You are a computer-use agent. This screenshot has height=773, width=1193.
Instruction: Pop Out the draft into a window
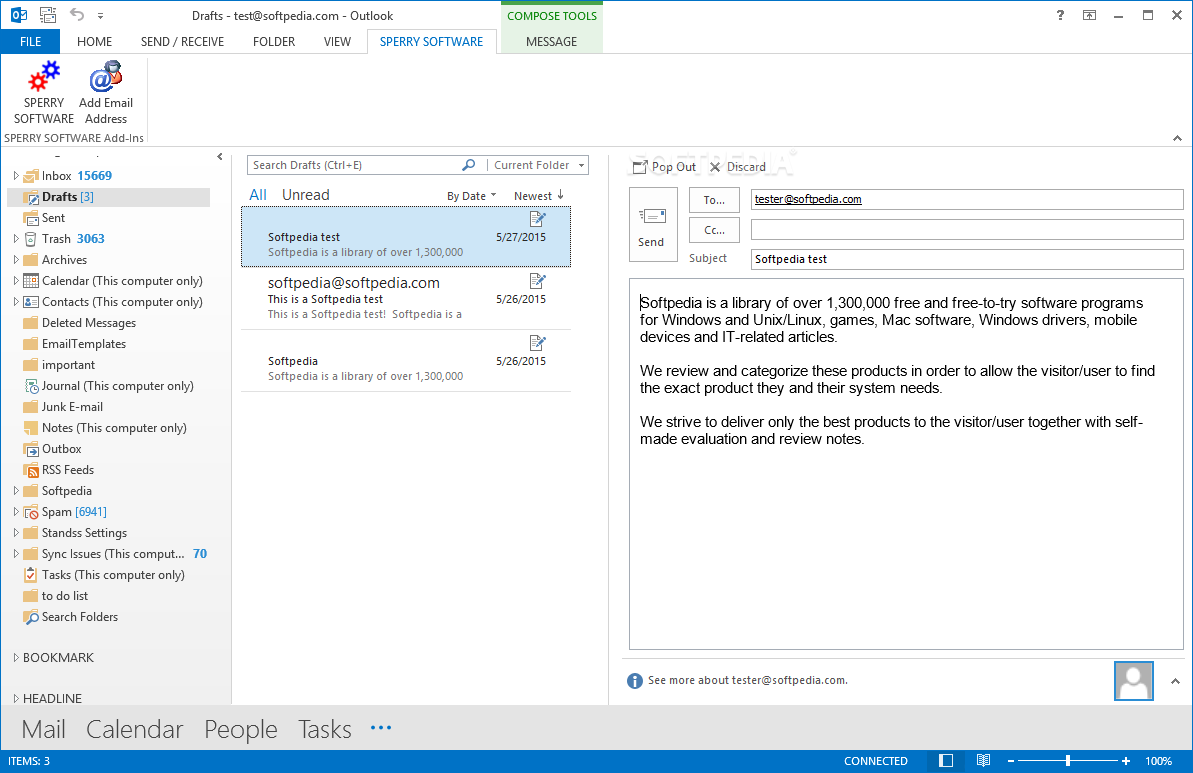pos(664,167)
